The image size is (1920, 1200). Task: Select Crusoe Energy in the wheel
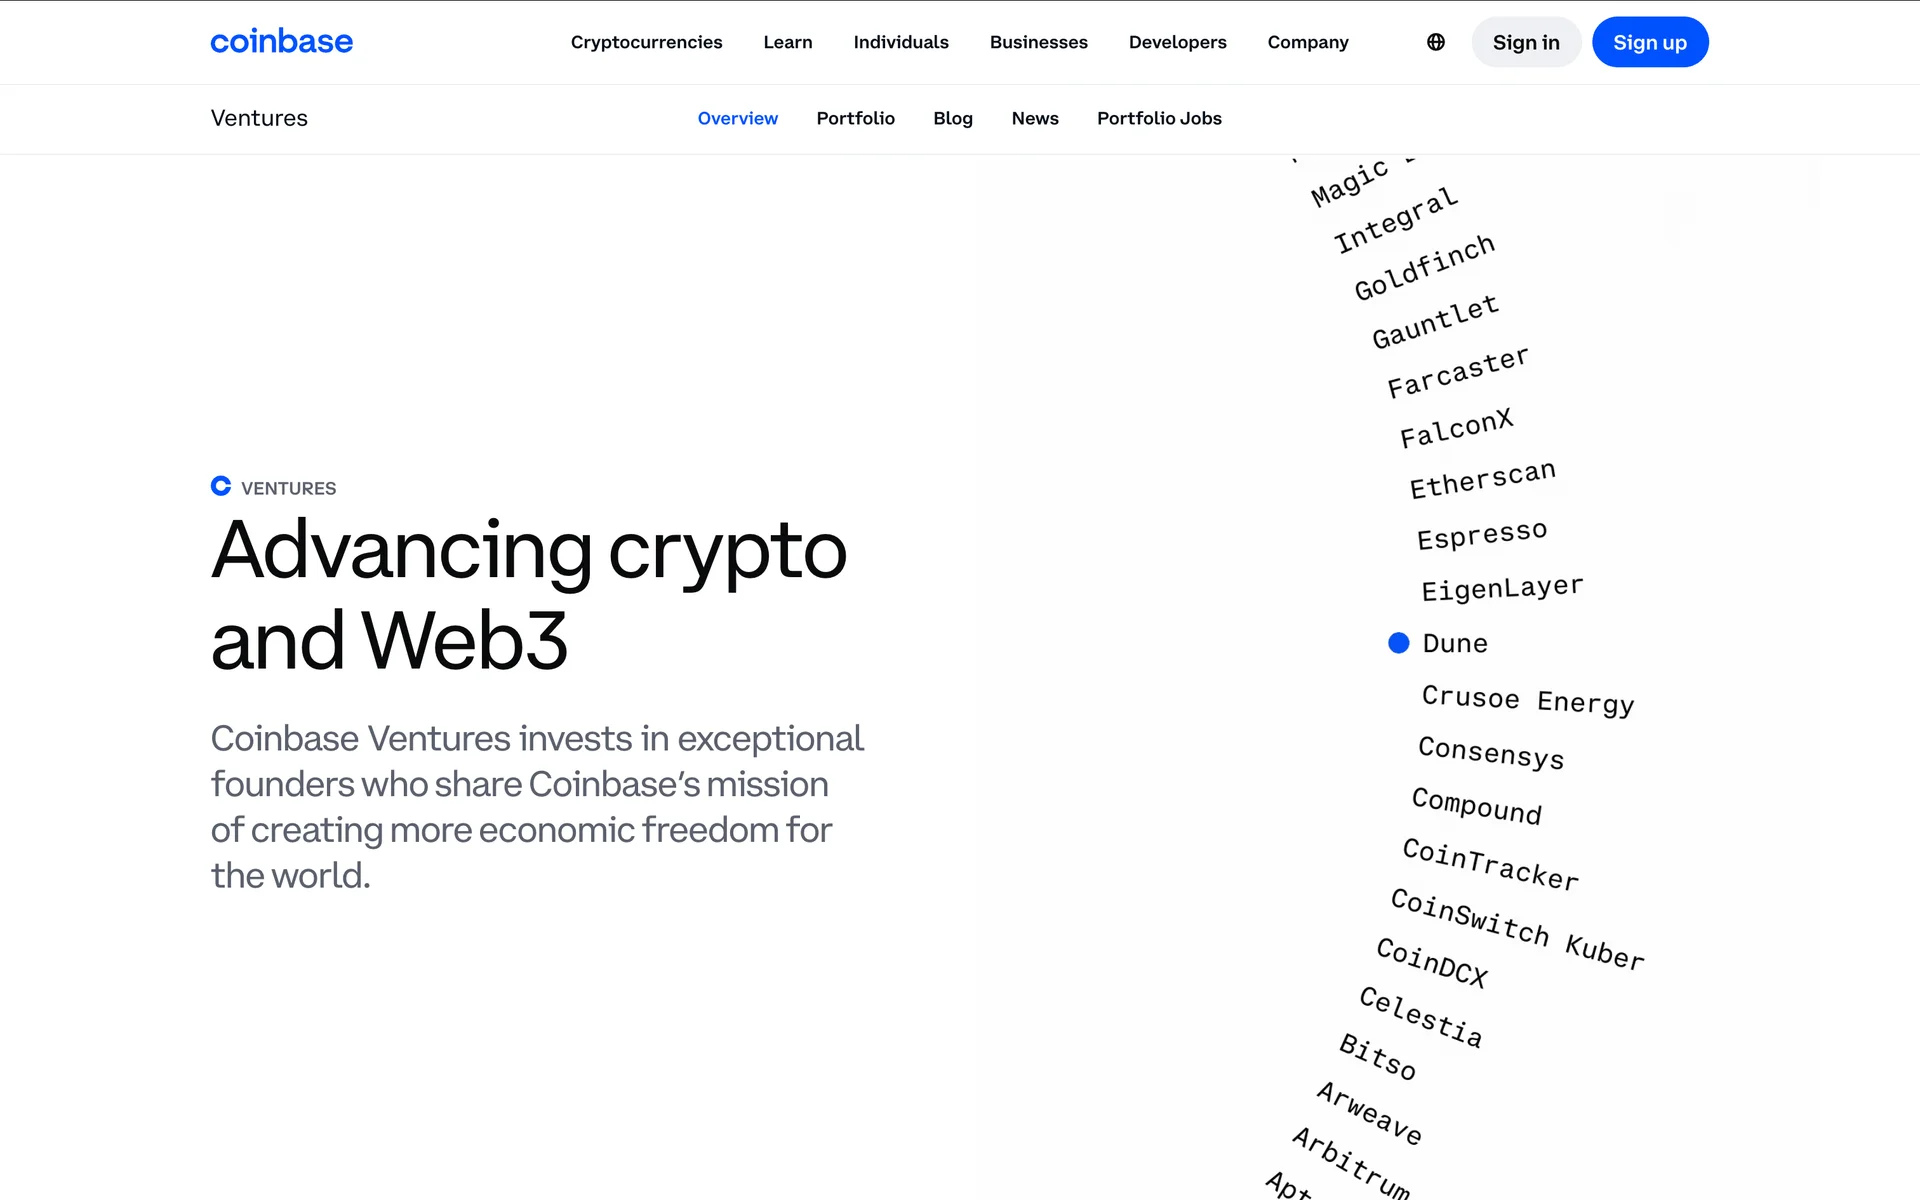pyautogui.click(x=1527, y=699)
